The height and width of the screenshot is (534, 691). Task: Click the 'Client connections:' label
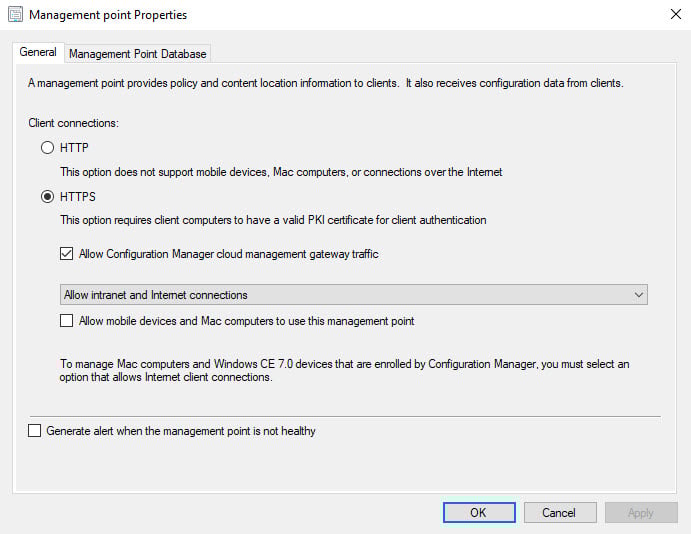(74, 123)
